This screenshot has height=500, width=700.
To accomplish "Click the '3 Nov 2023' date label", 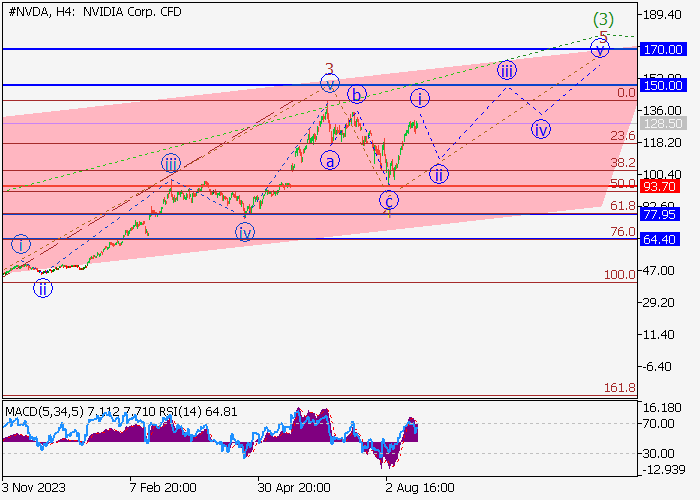I will click(33, 487).
